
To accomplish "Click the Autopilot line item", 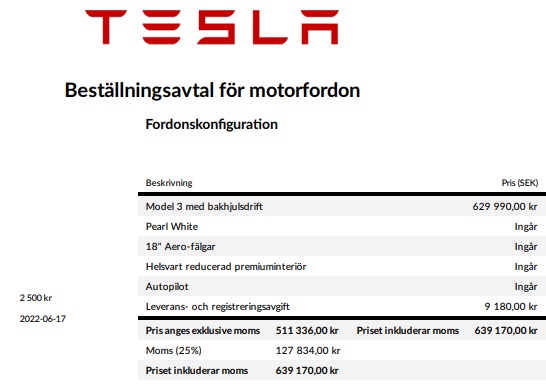I will coord(167,286).
